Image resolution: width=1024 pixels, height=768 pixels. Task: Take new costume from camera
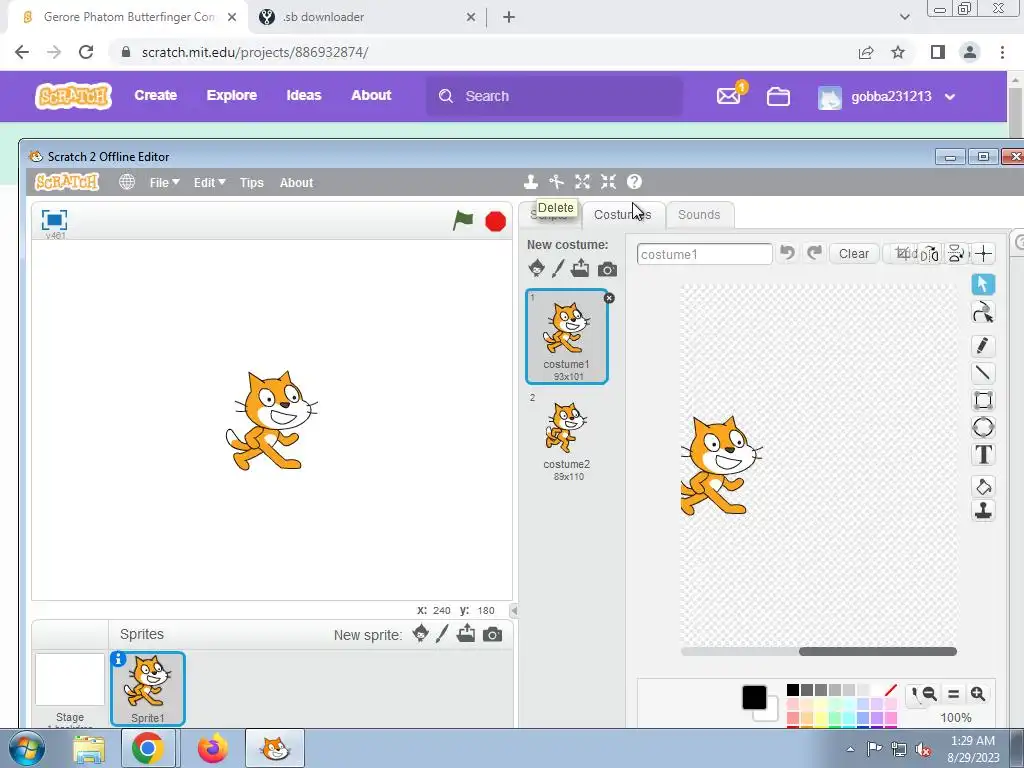click(607, 269)
